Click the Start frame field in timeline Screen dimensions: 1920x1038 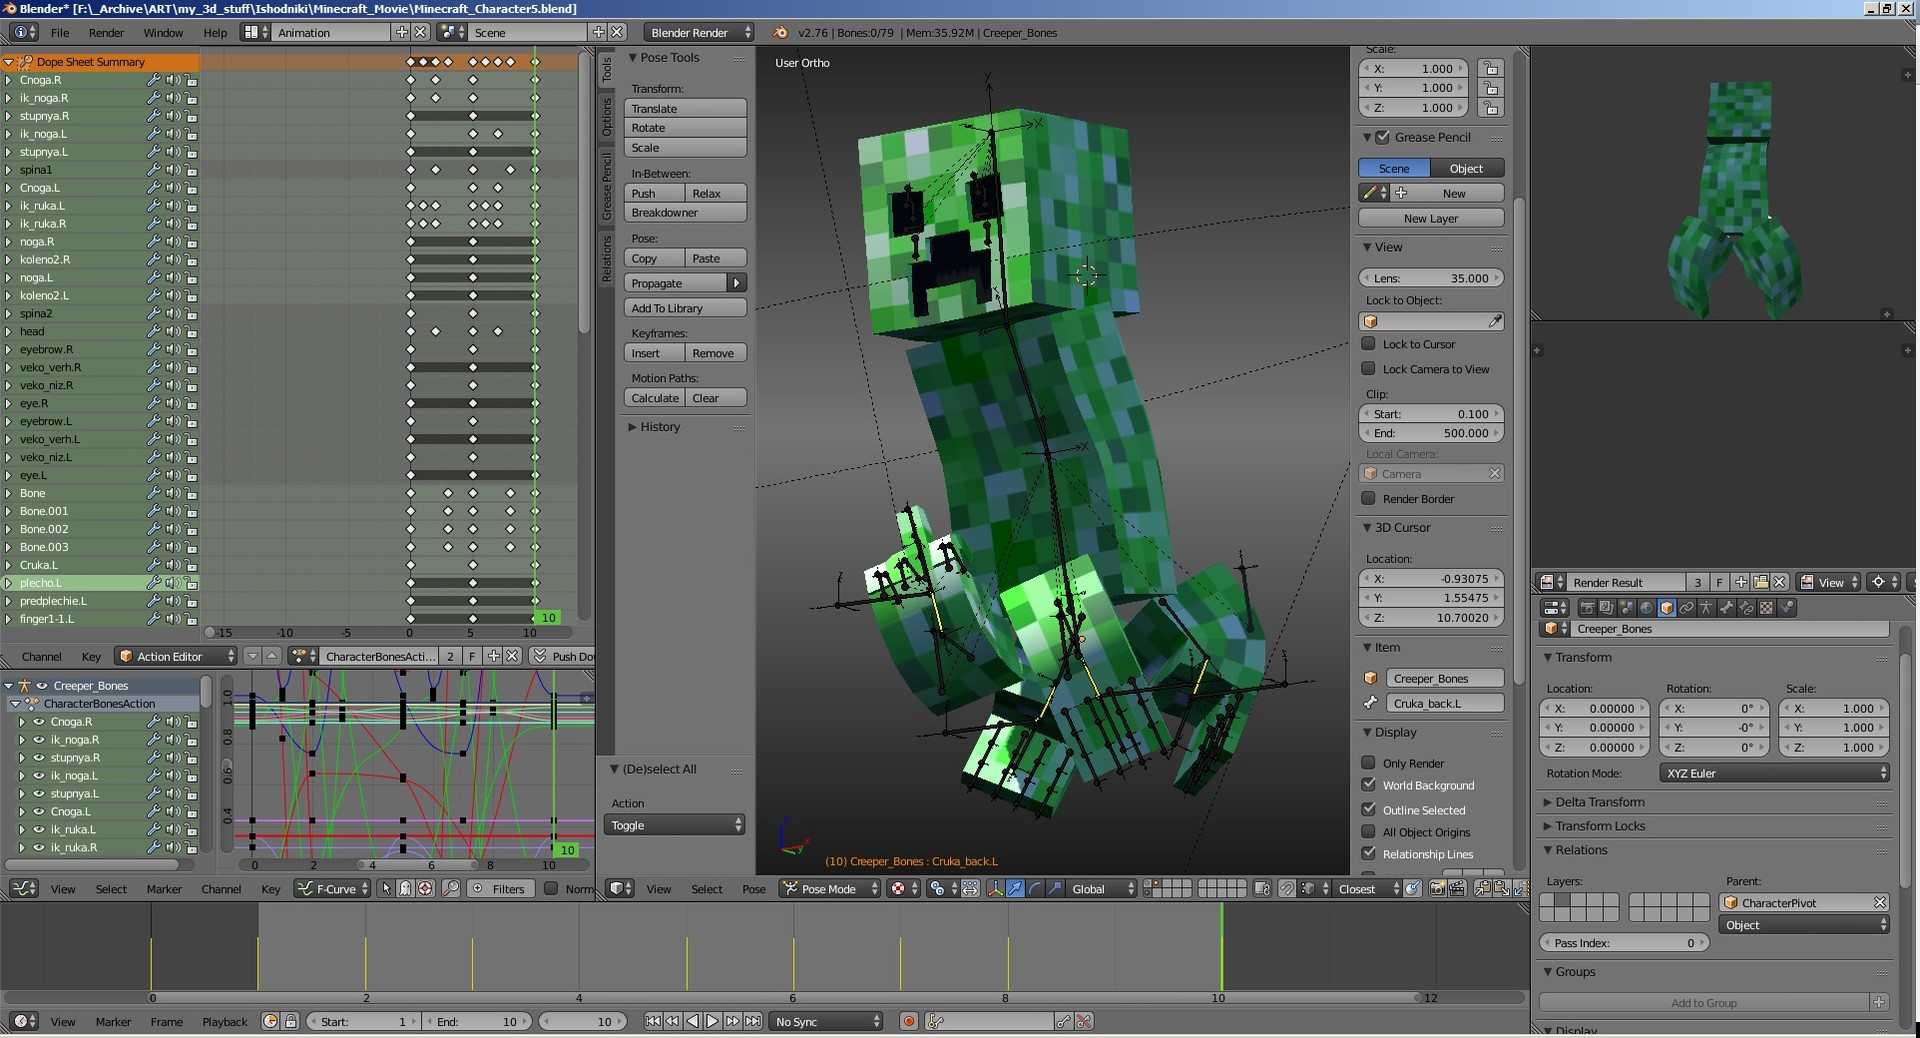[363, 1021]
